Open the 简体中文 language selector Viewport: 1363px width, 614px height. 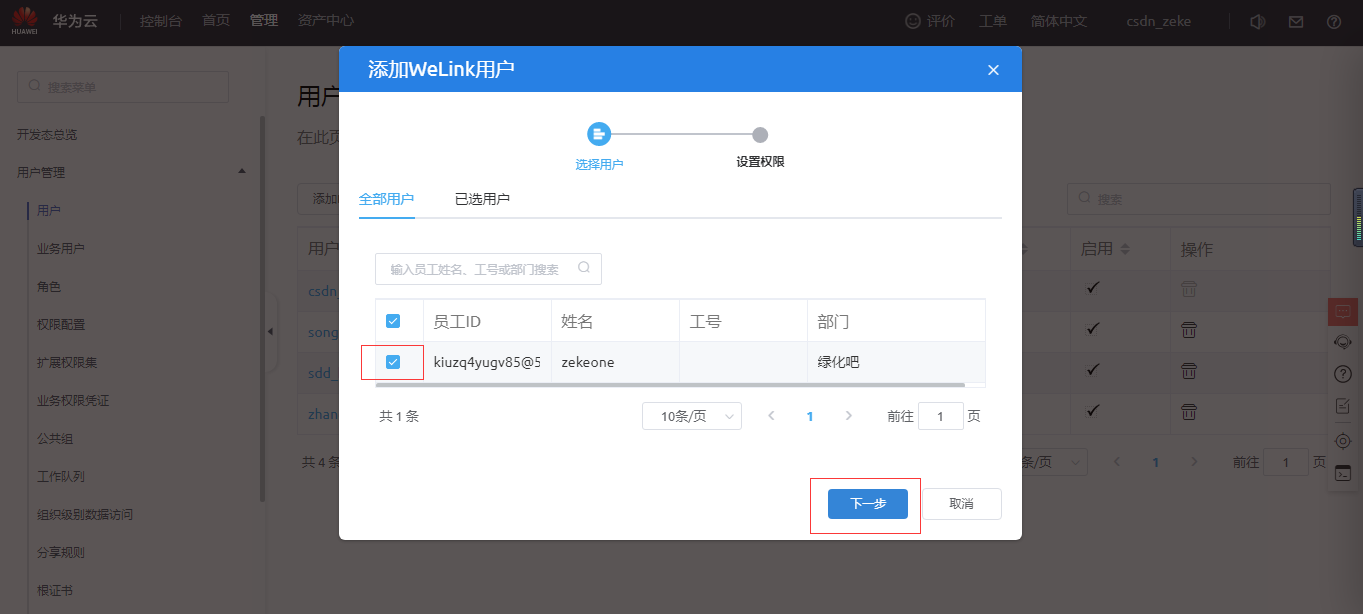1058,21
